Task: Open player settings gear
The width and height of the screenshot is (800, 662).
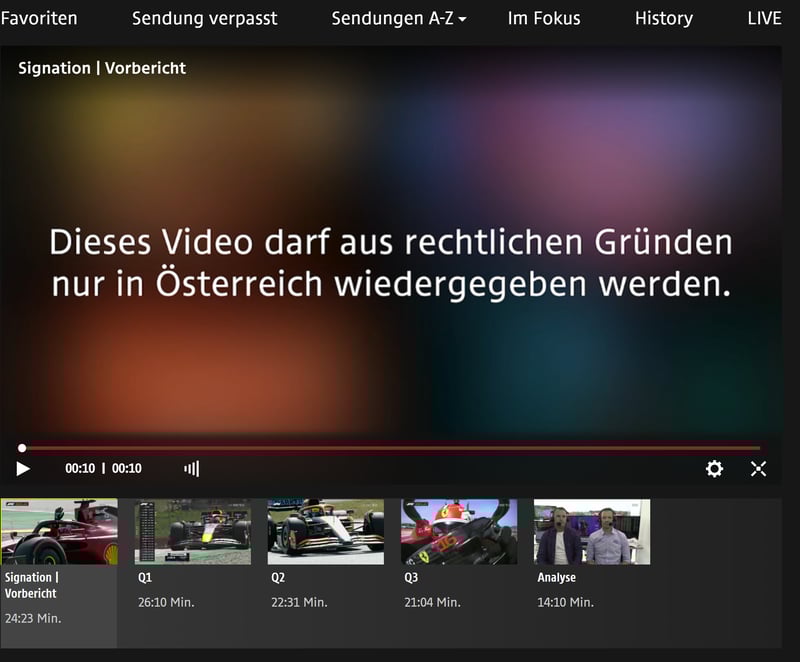Action: click(714, 468)
